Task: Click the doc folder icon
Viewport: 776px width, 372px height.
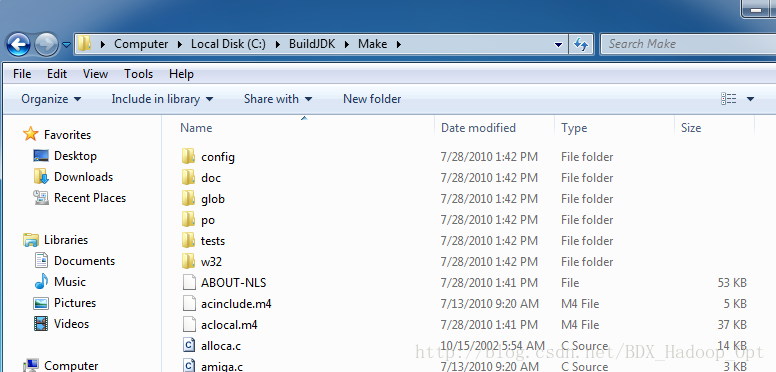Action: (188, 177)
